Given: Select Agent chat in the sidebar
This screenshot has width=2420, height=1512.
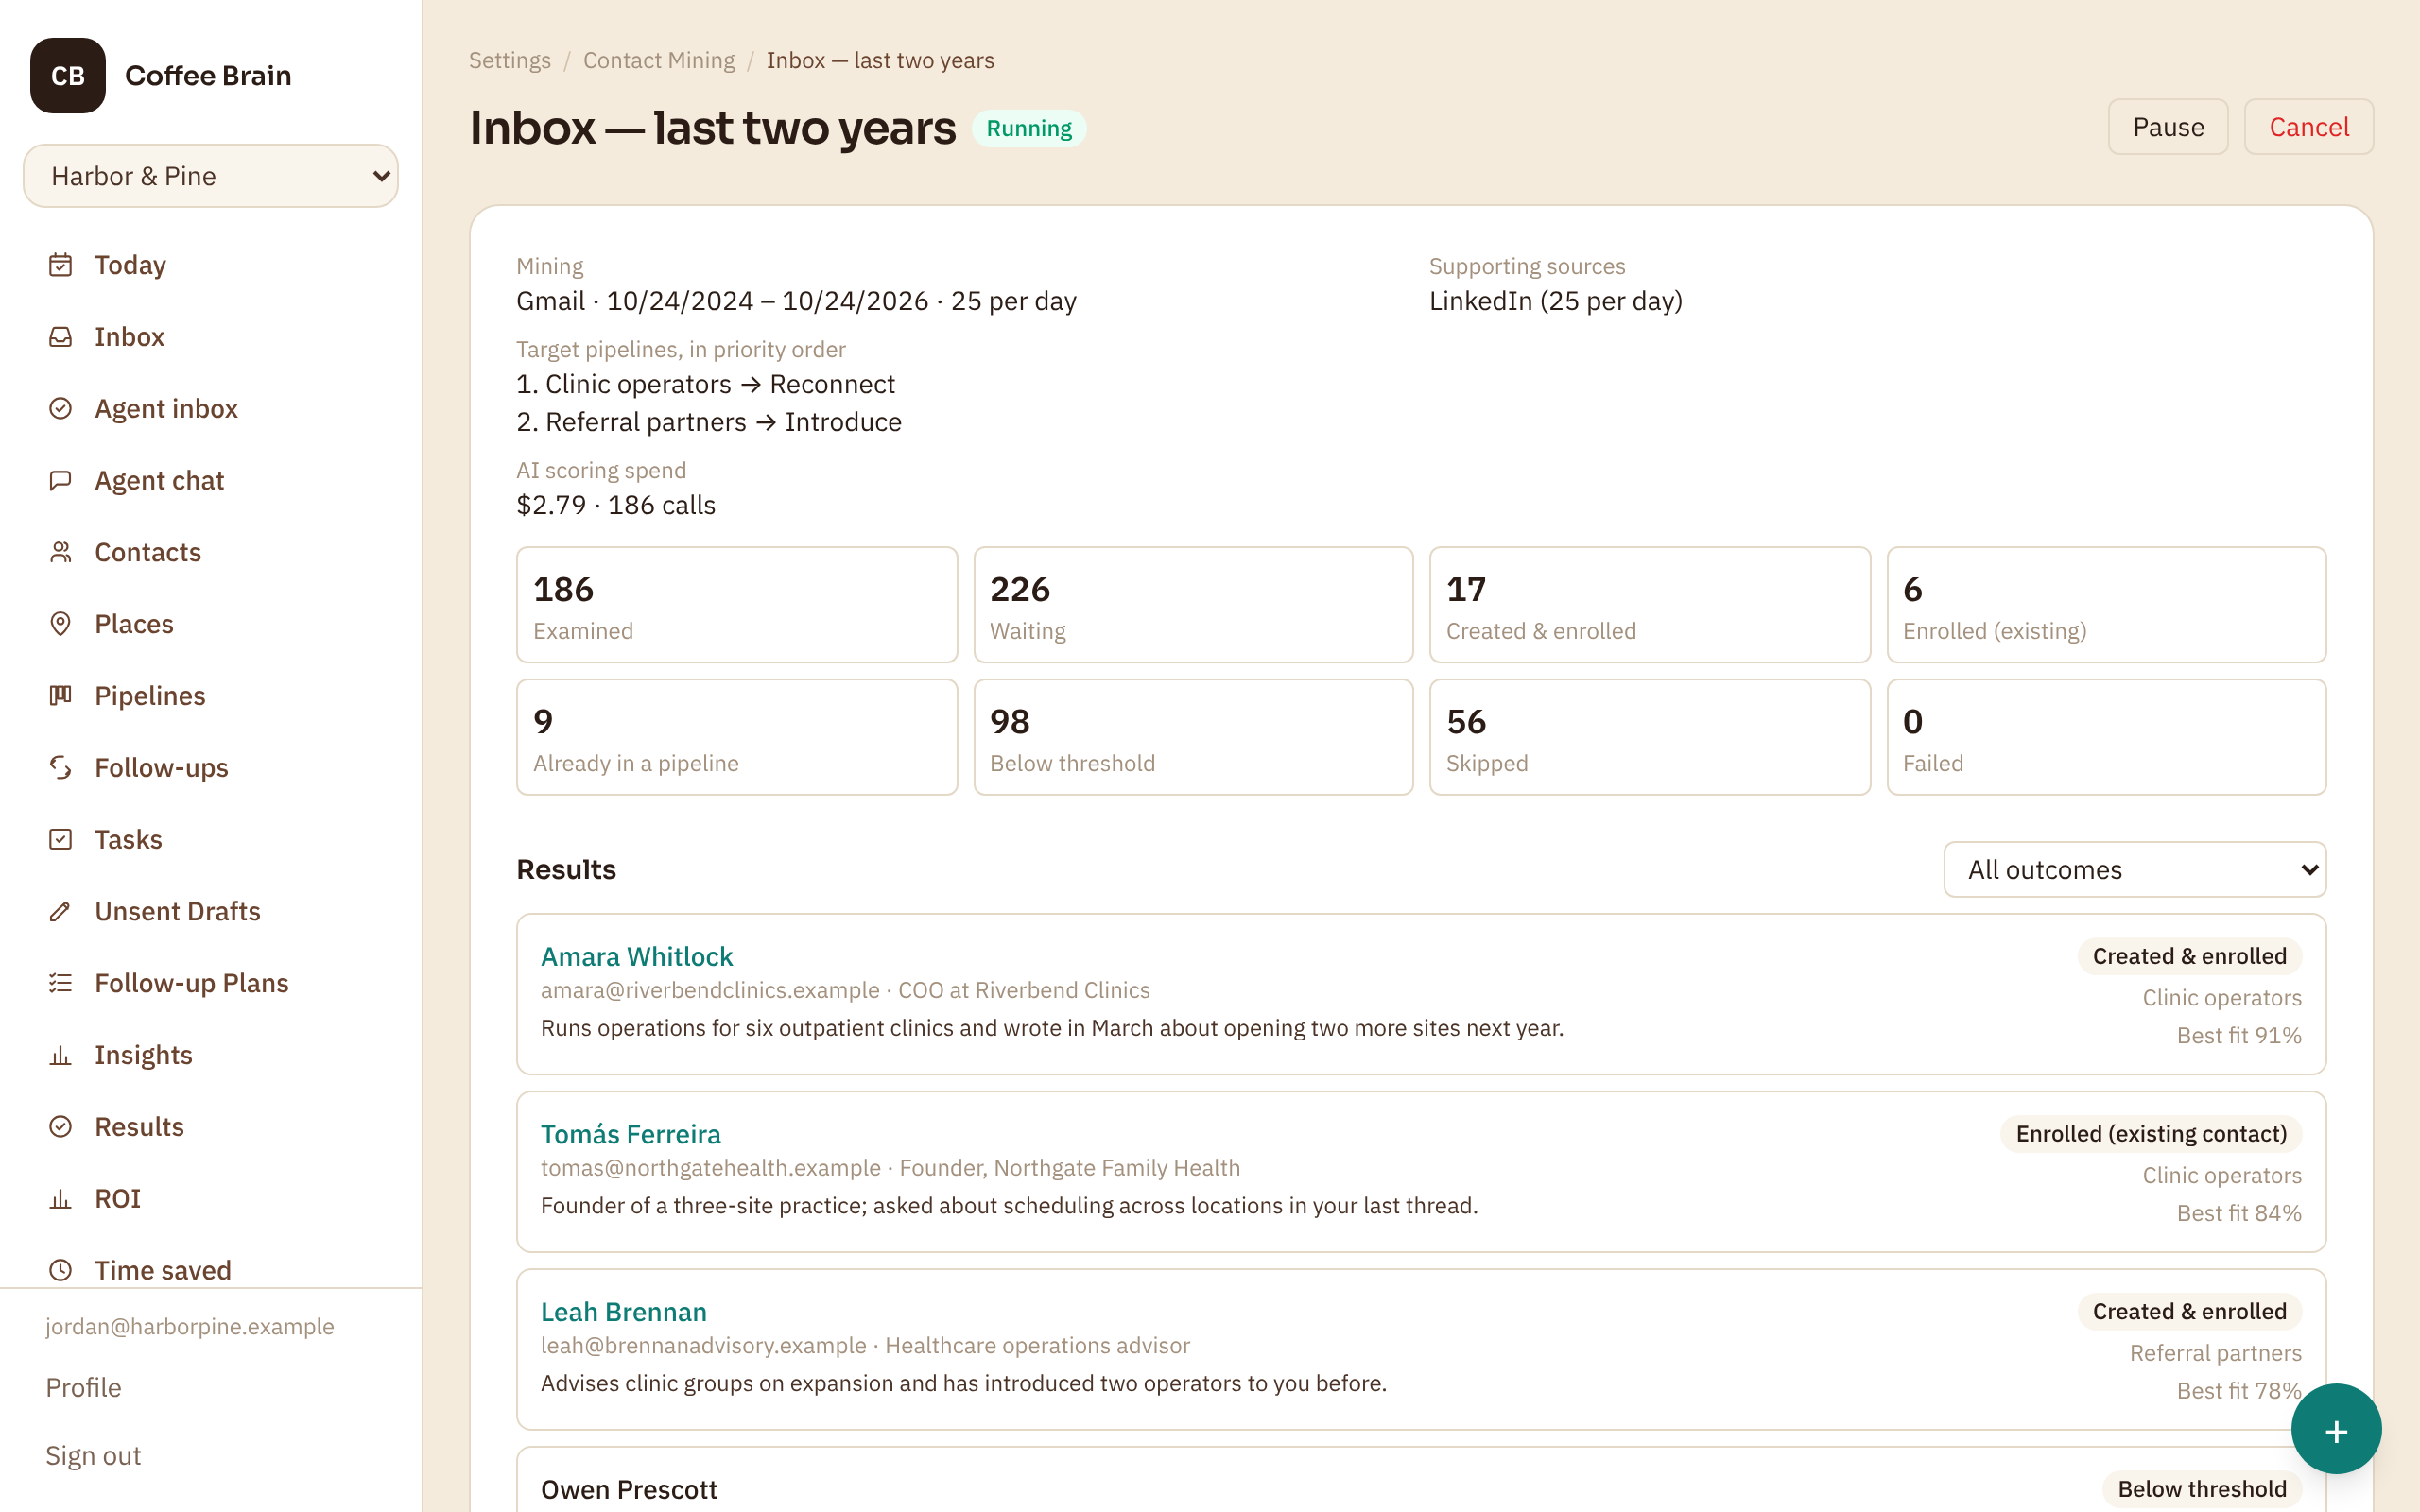Looking at the screenshot, I should click(x=159, y=481).
